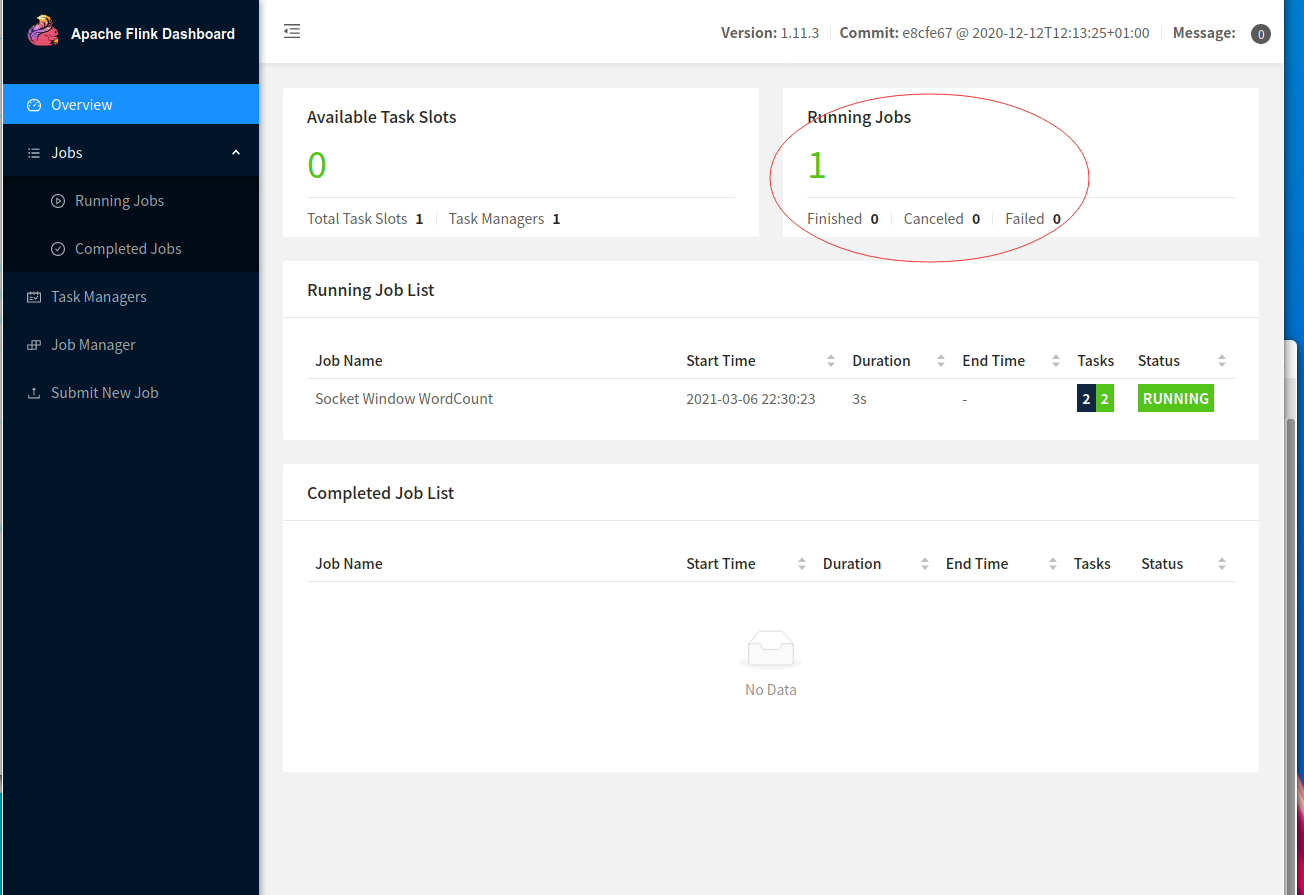Click the Running Jobs play-circle icon

pos(57,201)
